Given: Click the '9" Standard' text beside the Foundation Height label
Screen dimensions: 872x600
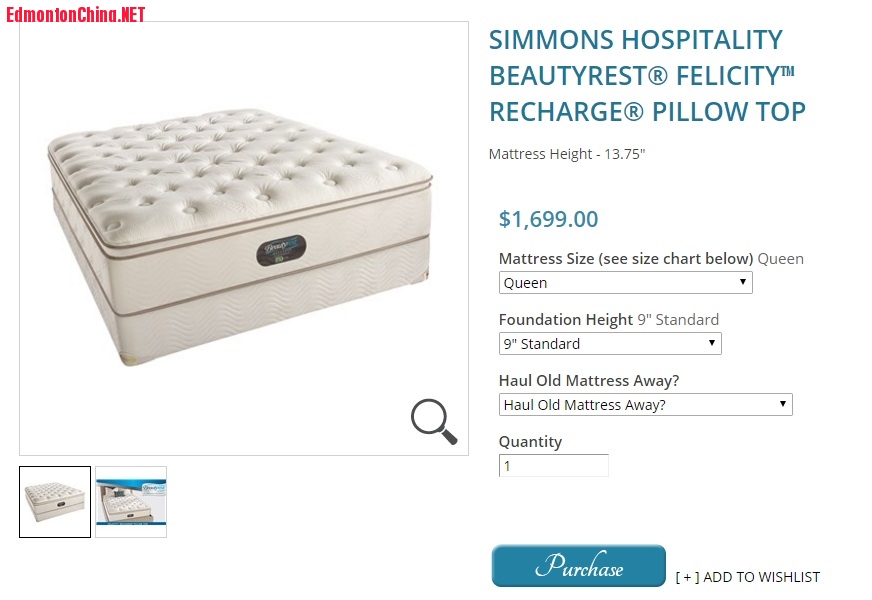Looking at the screenshot, I should 678,320.
